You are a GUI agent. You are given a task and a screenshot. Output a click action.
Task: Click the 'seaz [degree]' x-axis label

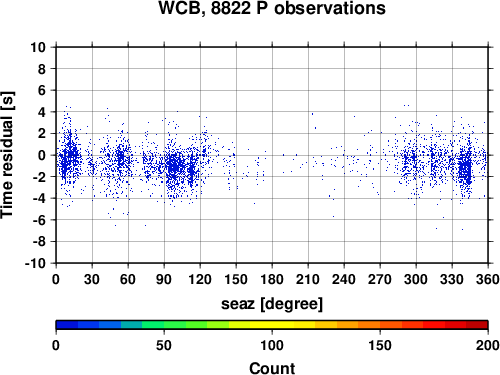272,304
